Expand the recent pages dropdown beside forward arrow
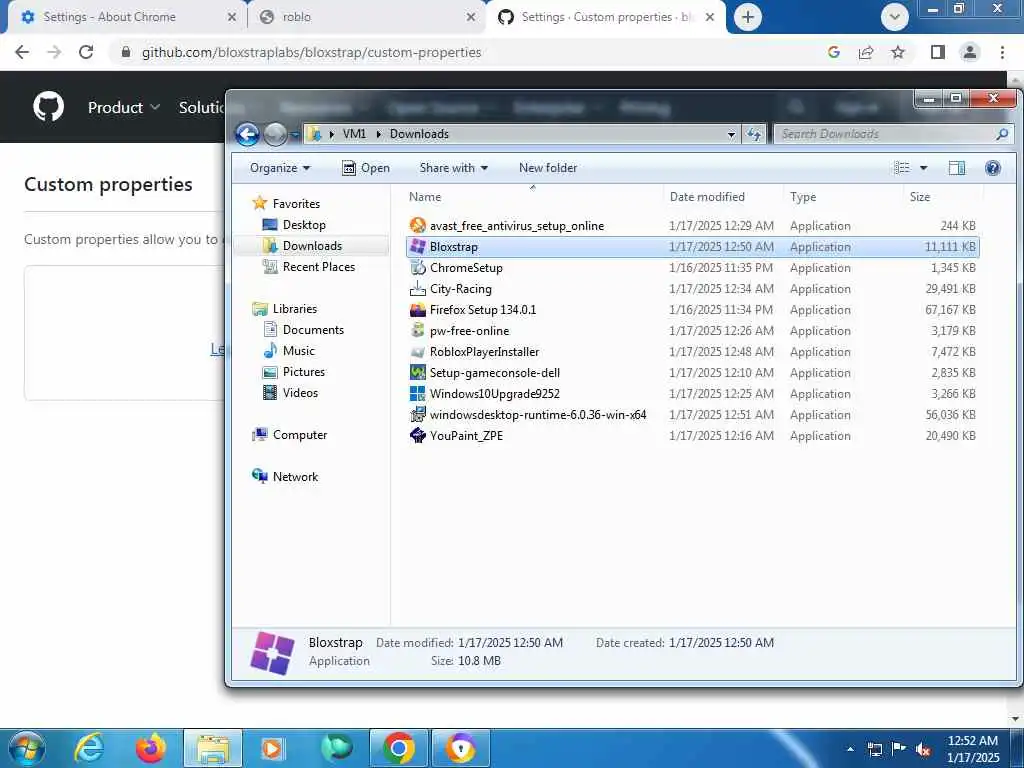1024x768 pixels. tap(295, 135)
